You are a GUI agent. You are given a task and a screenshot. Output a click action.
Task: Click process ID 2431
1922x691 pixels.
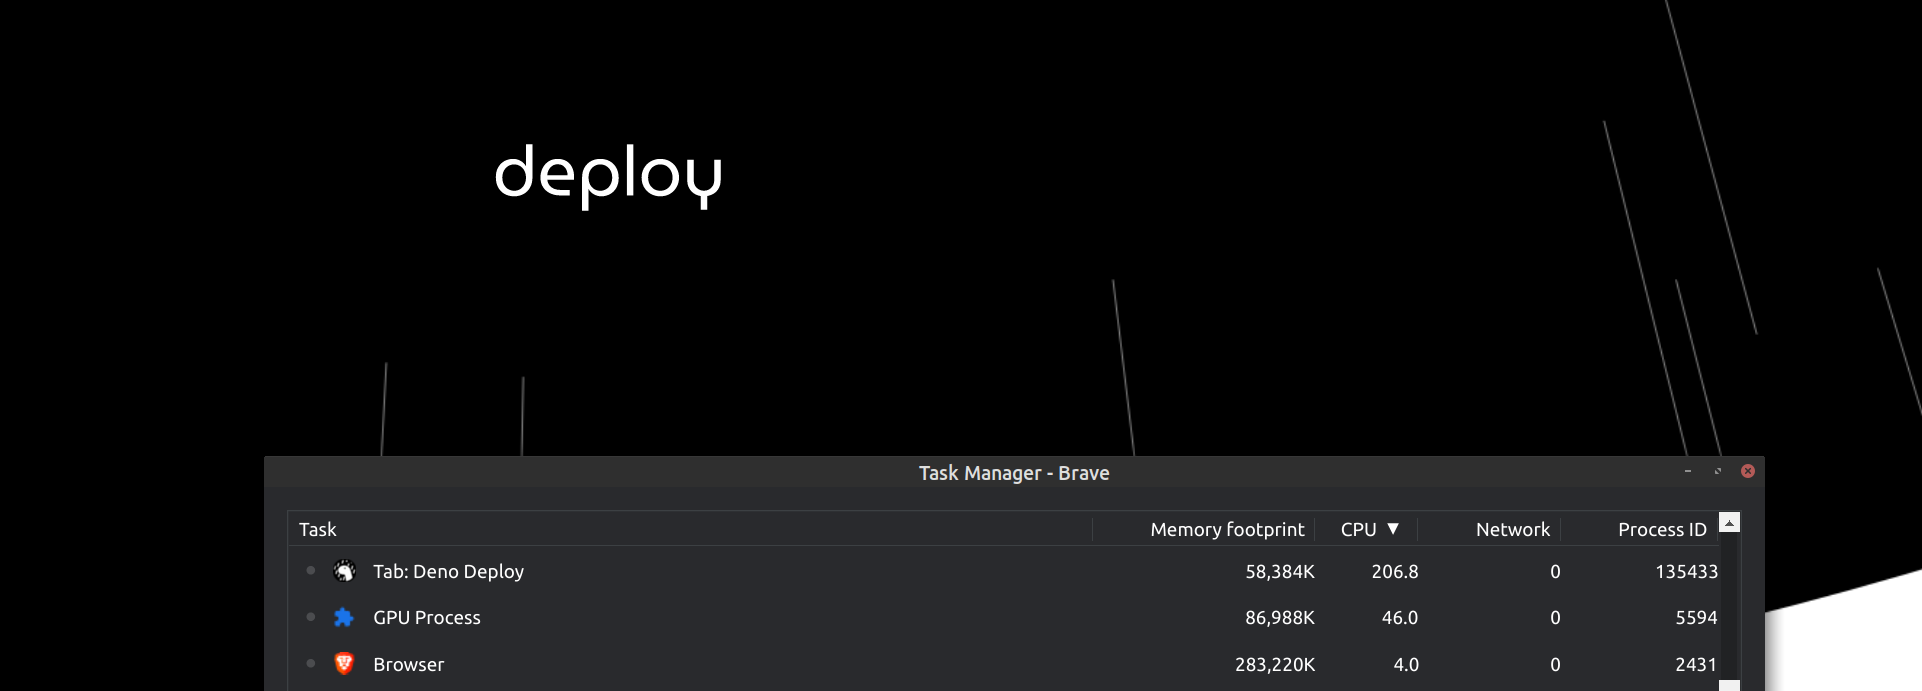point(1696,665)
